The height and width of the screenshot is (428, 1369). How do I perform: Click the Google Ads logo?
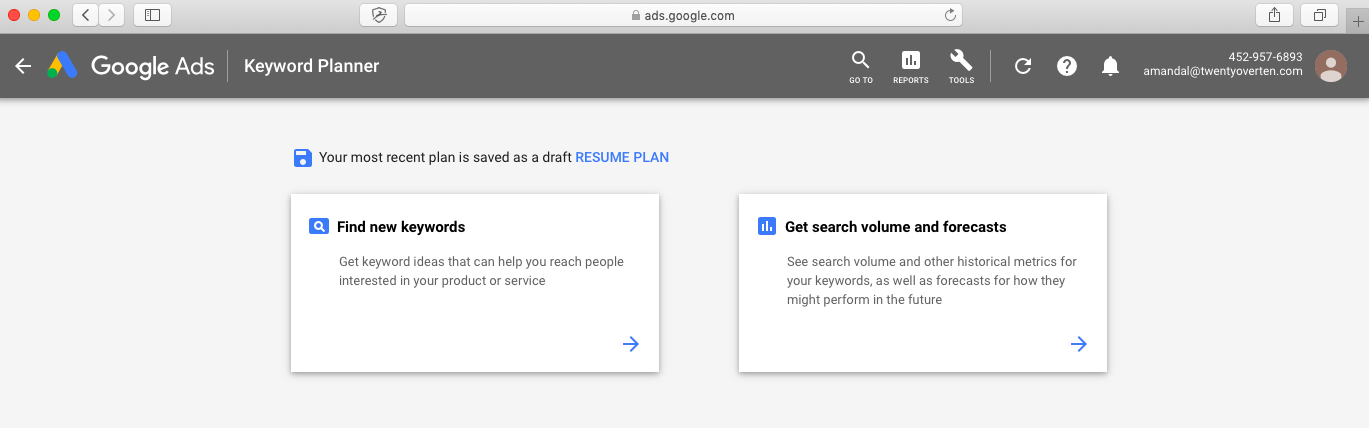pyautogui.click(x=131, y=66)
